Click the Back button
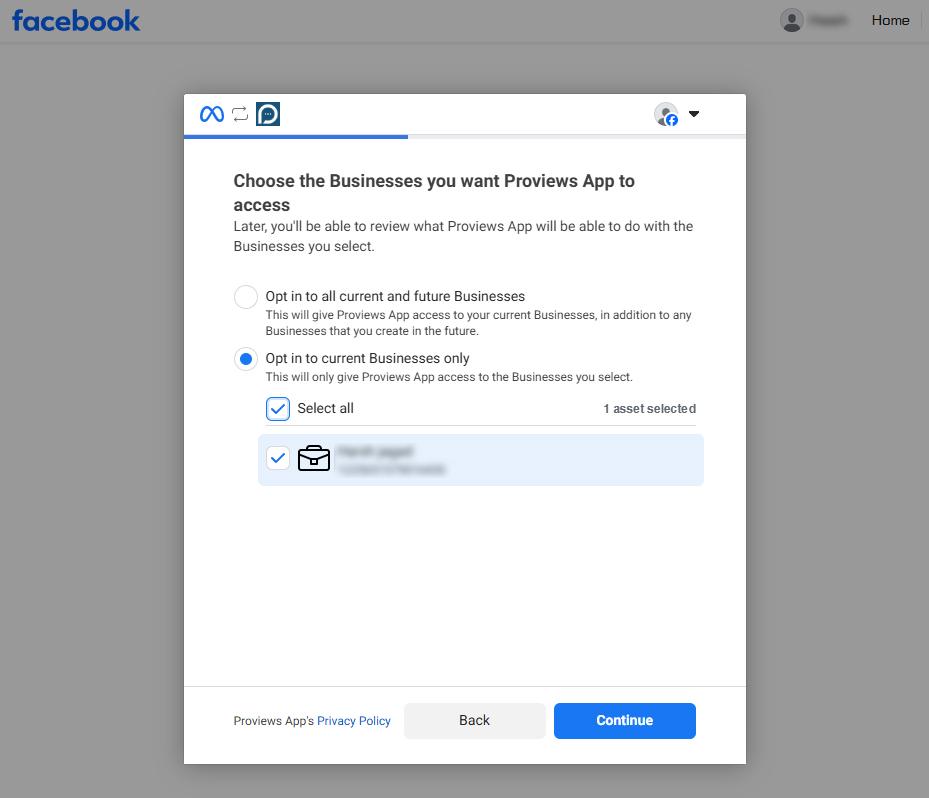Screen dimensions: 929x798 coord(474,720)
